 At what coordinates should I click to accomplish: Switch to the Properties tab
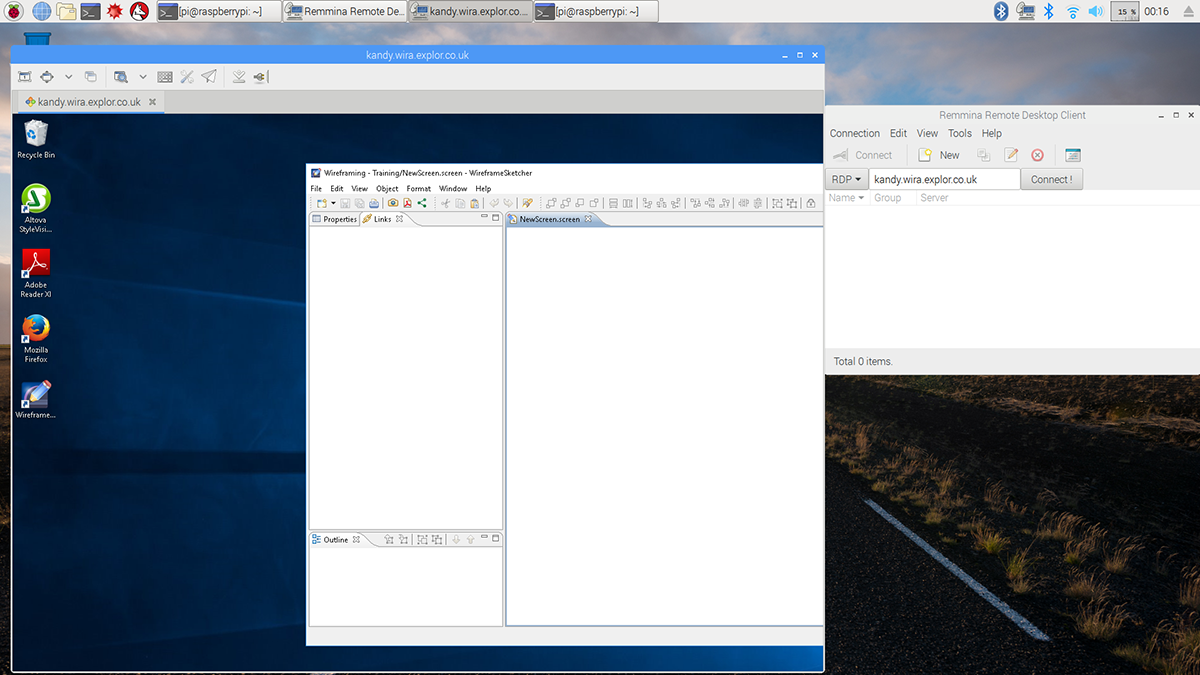tap(334, 219)
